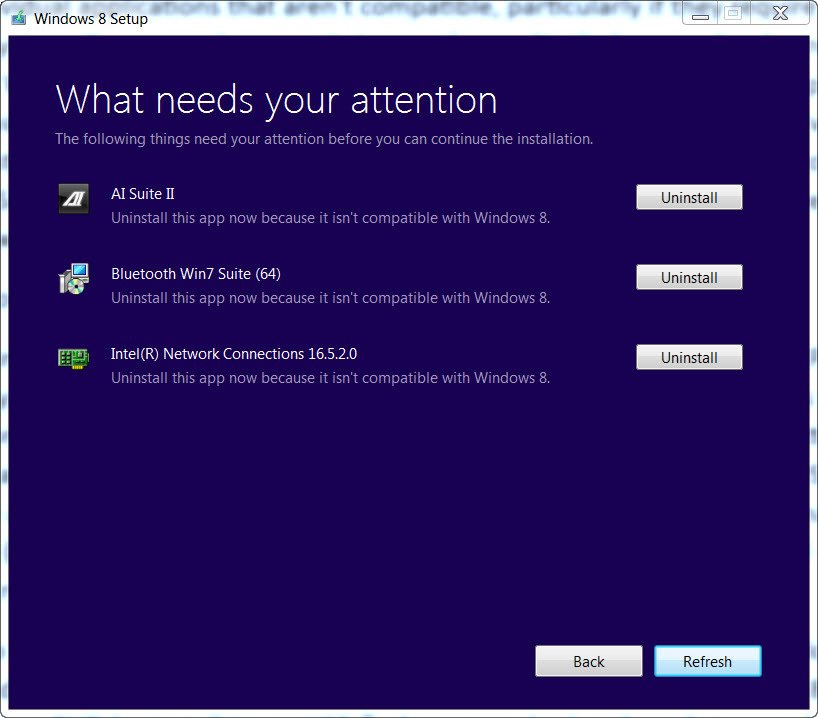Viewport: 818px width, 718px height.
Task: Click the "What needs your attention" heading
Action: [x=276, y=100]
